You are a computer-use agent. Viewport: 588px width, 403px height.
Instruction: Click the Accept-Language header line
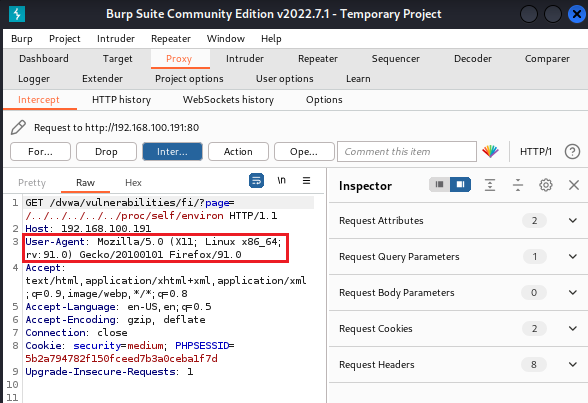118,307
